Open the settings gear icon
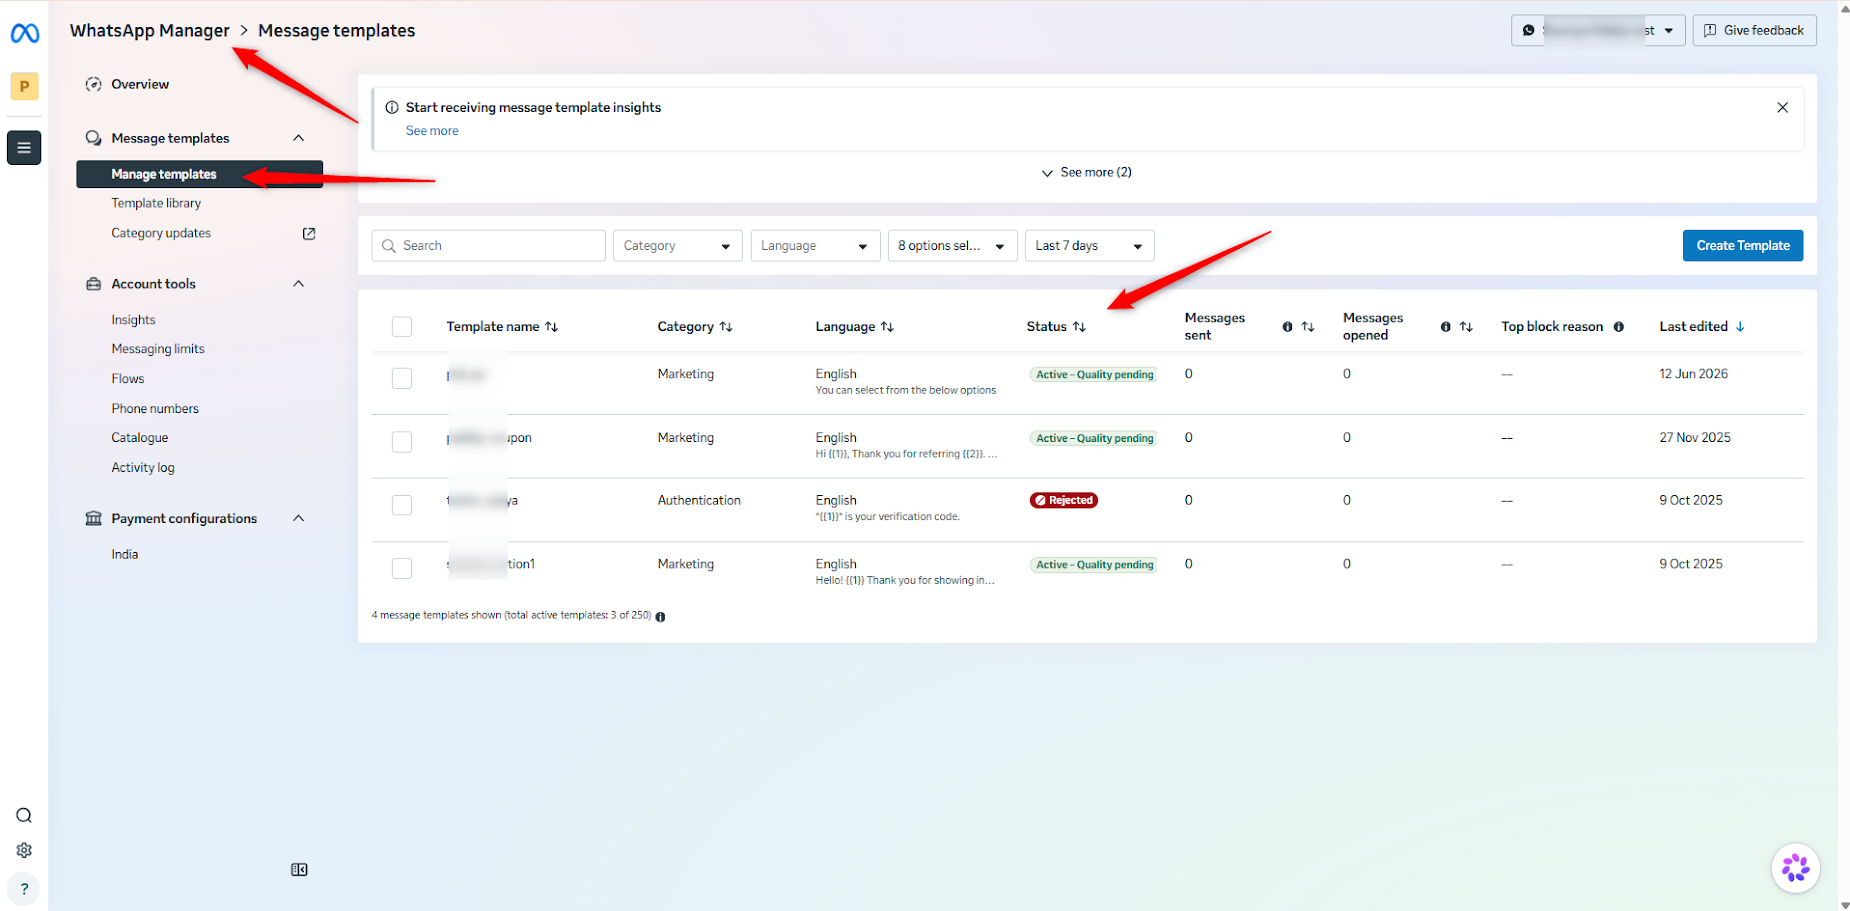 24,850
